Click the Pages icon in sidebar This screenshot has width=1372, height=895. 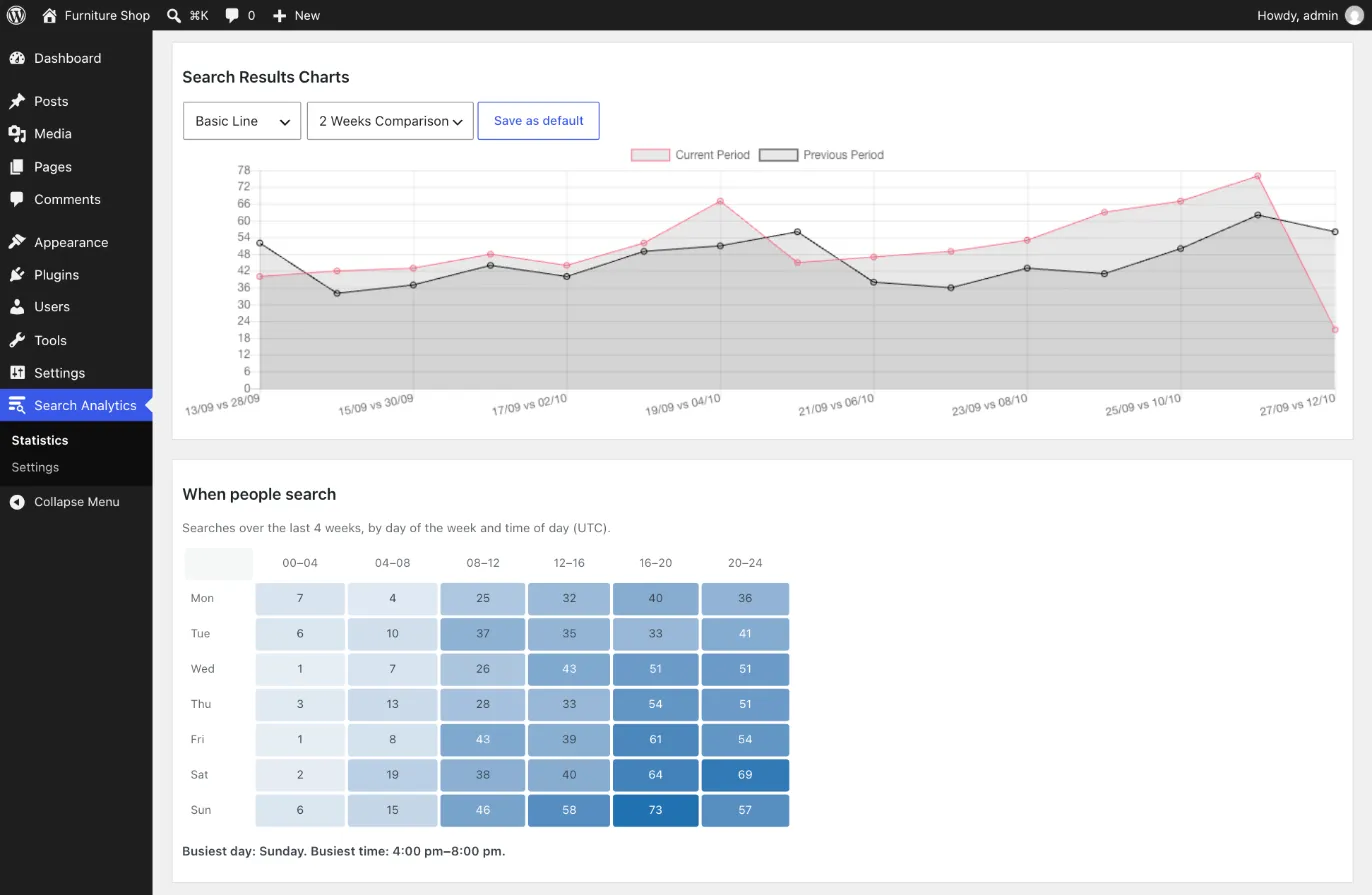17,167
